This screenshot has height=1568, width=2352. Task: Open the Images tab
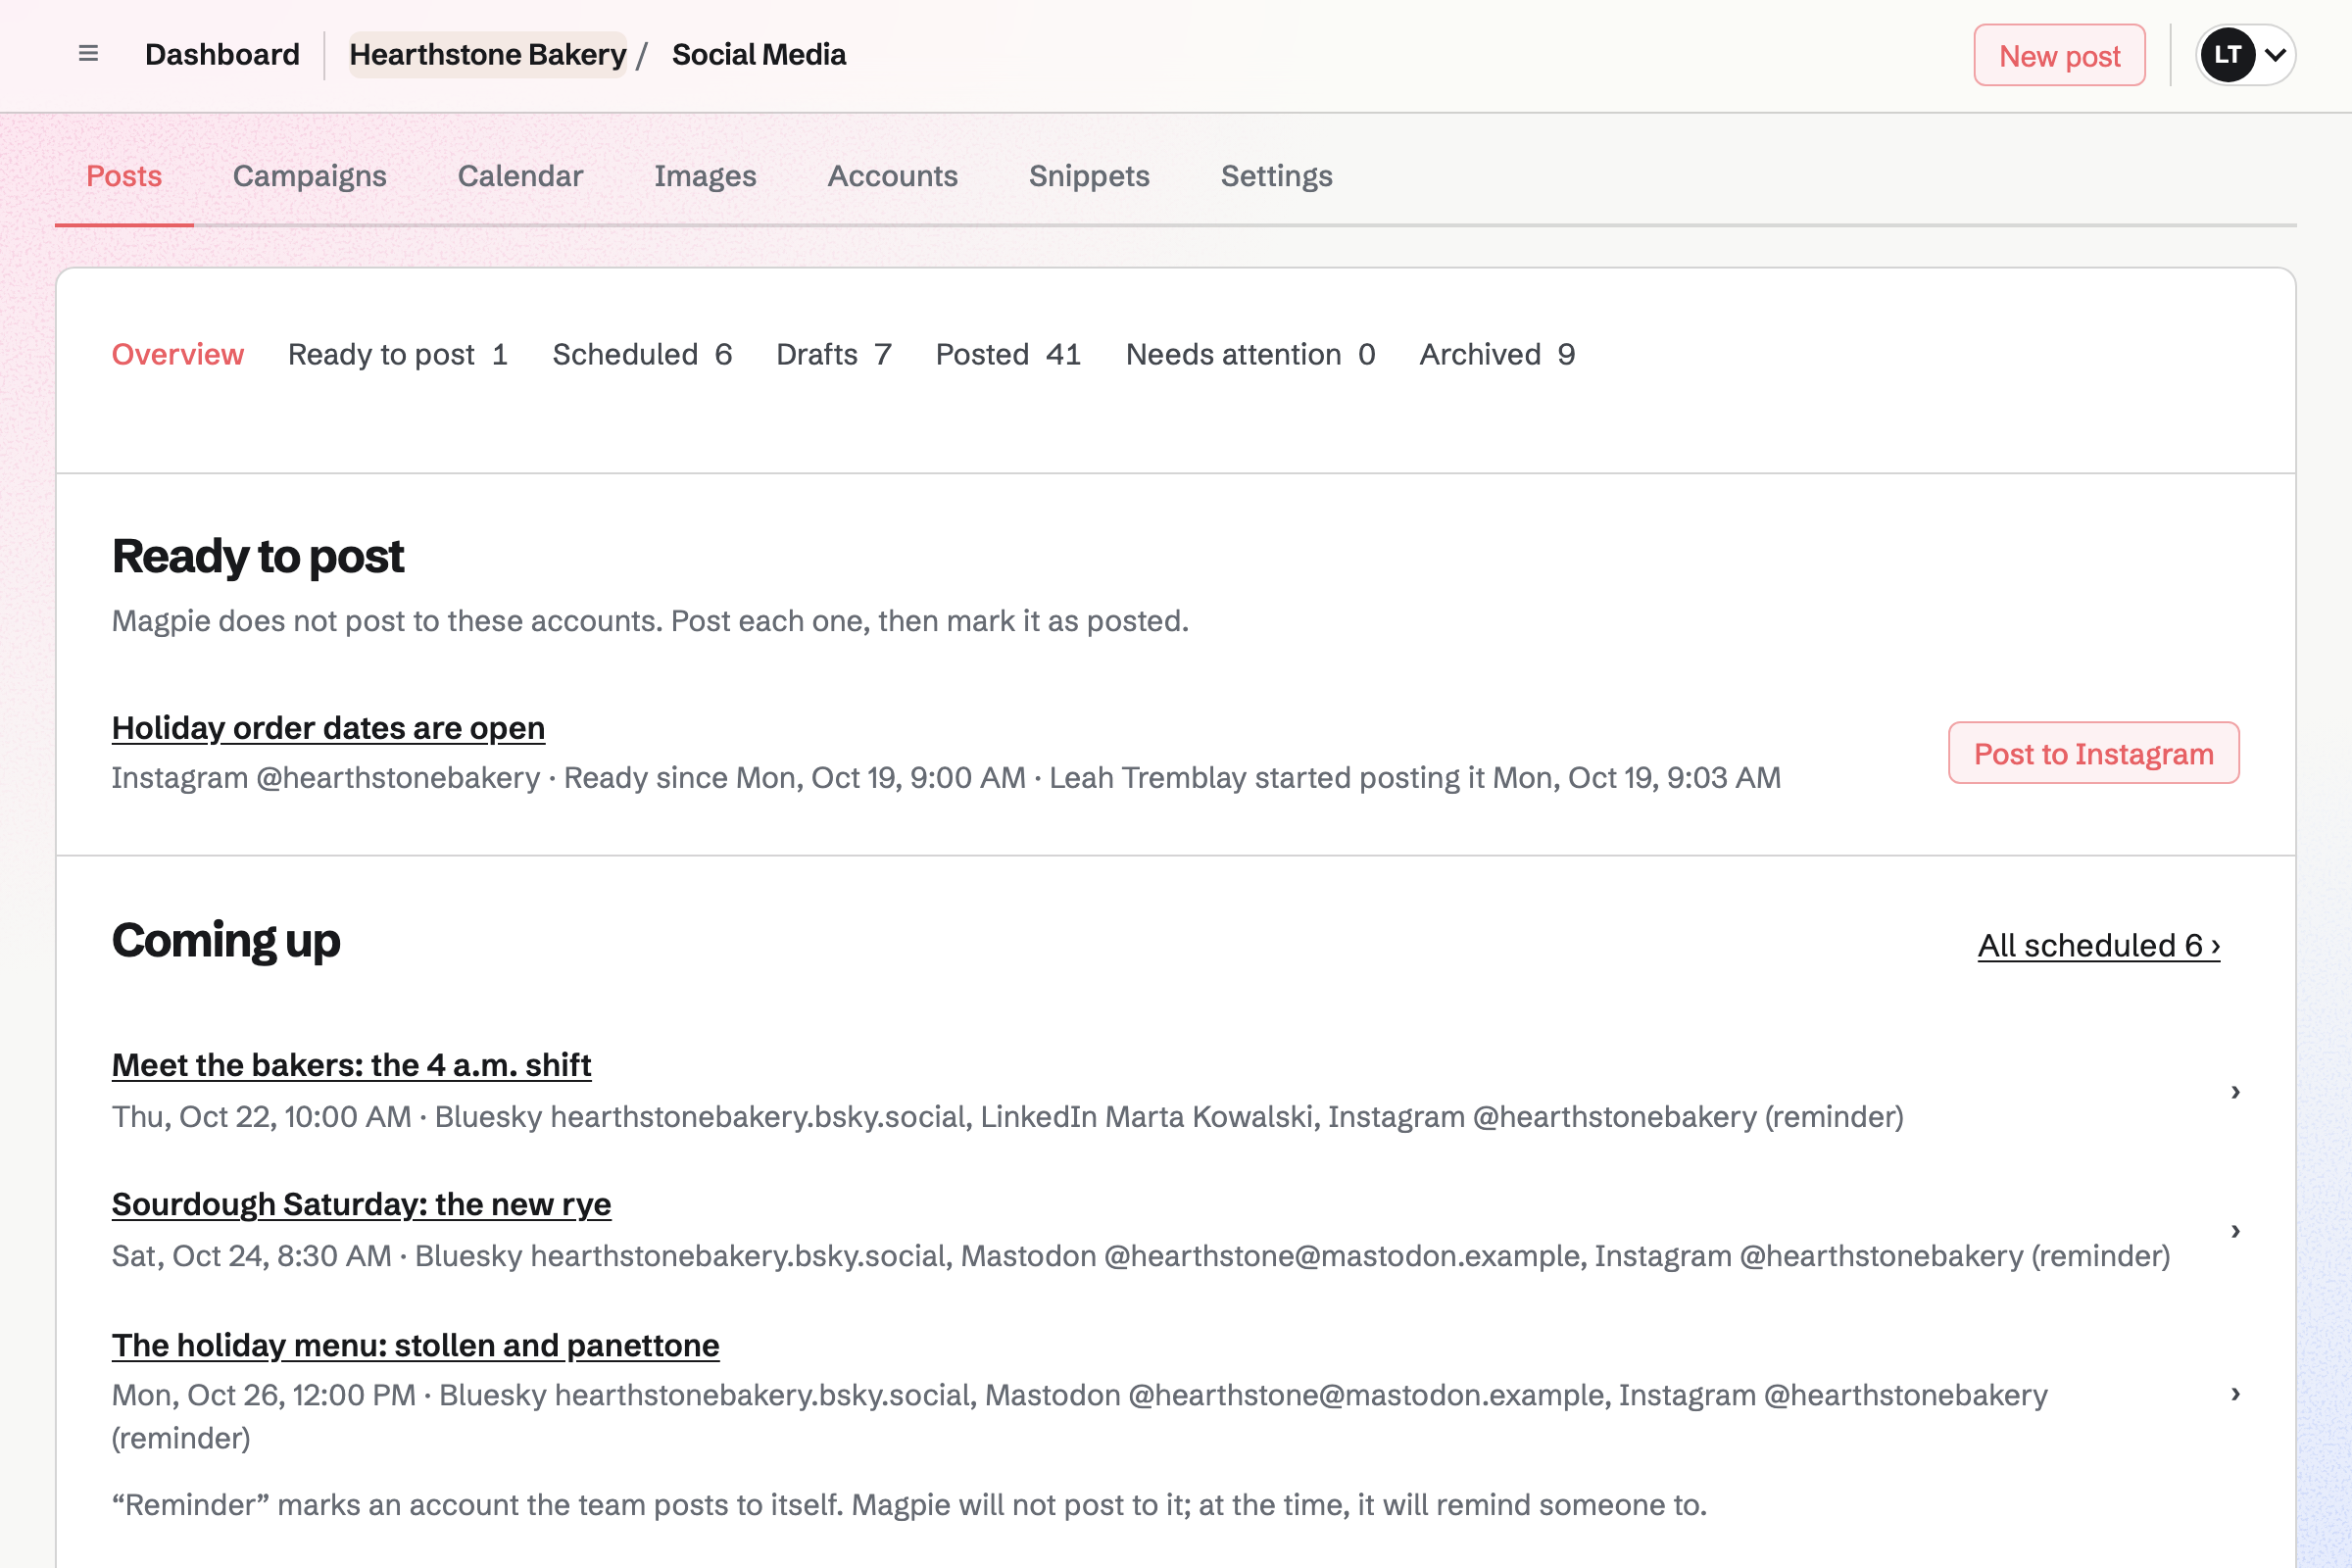705,176
